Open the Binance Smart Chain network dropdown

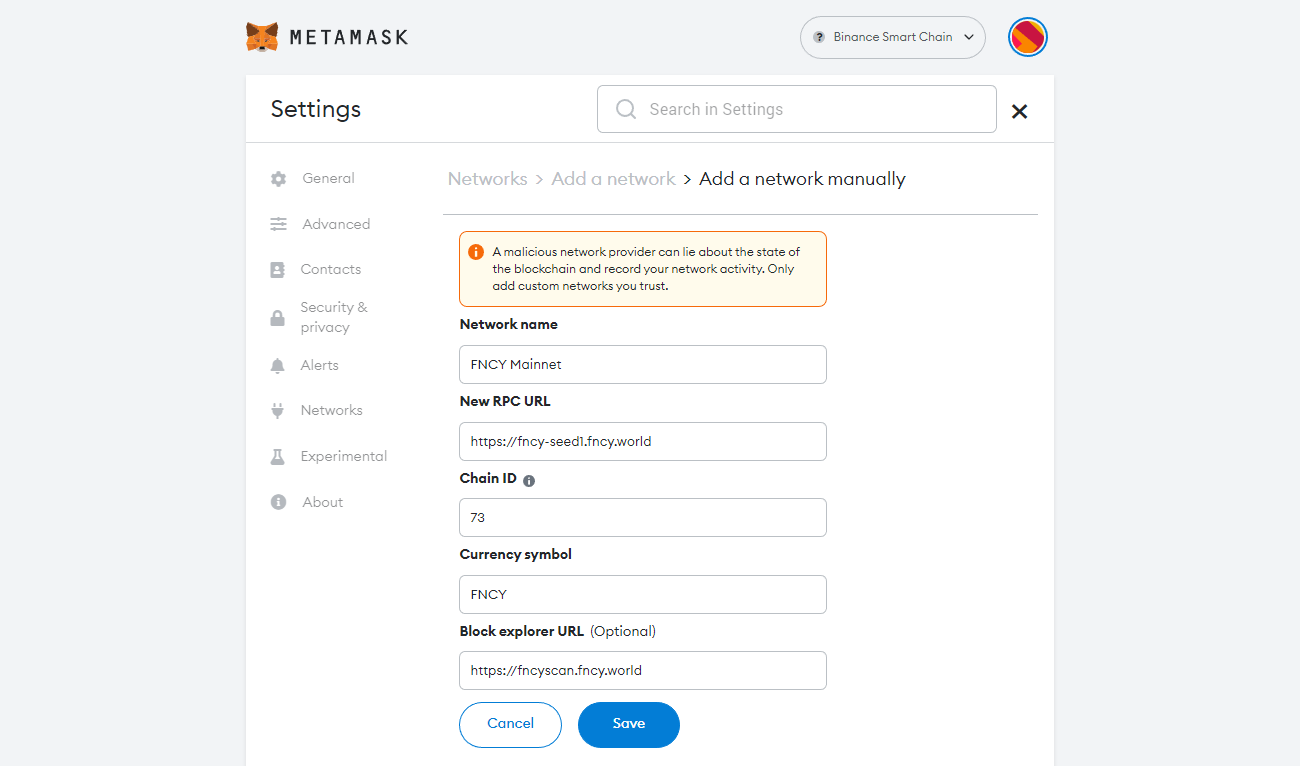click(x=892, y=37)
